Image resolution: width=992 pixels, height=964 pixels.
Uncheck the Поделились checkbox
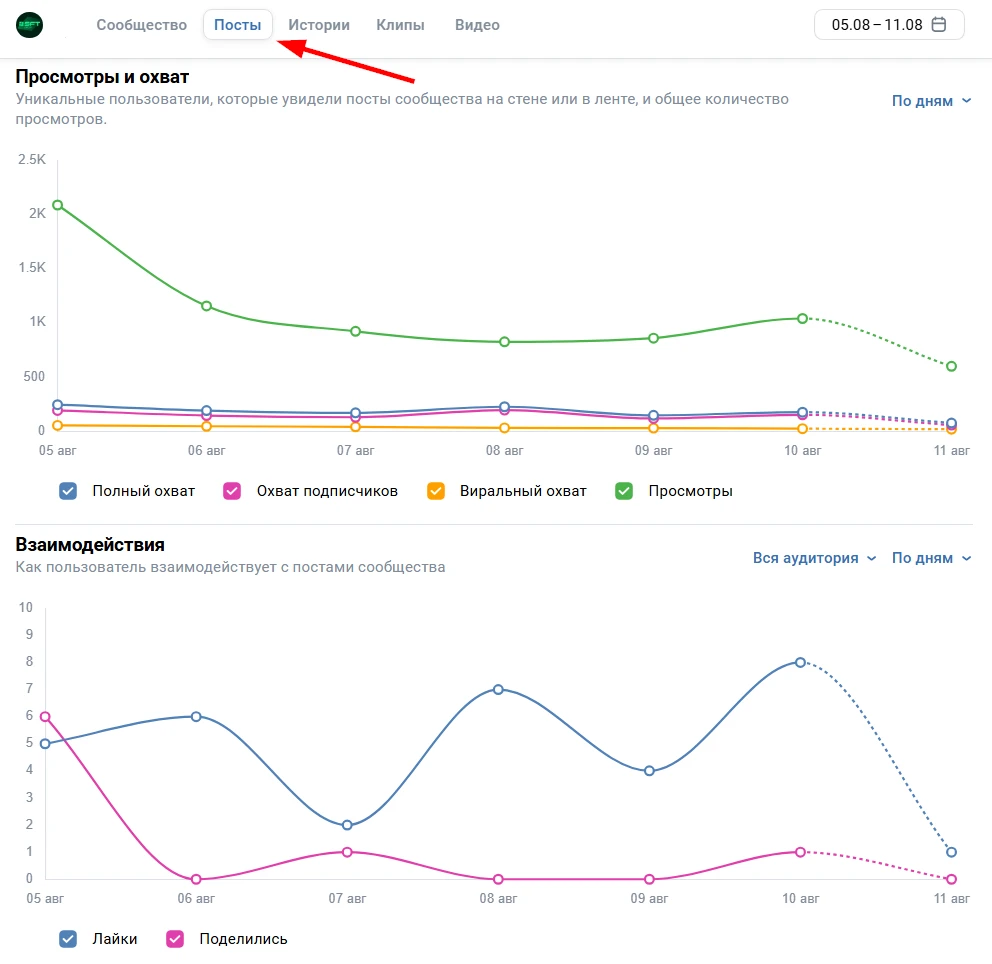[175, 939]
